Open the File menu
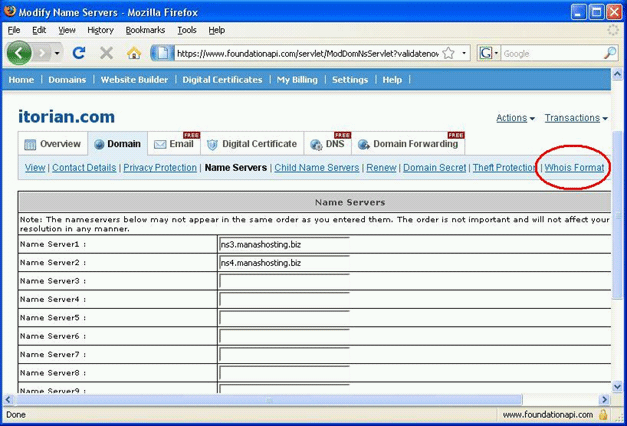The height and width of the screenshot is (426, 627). point(14,30)
